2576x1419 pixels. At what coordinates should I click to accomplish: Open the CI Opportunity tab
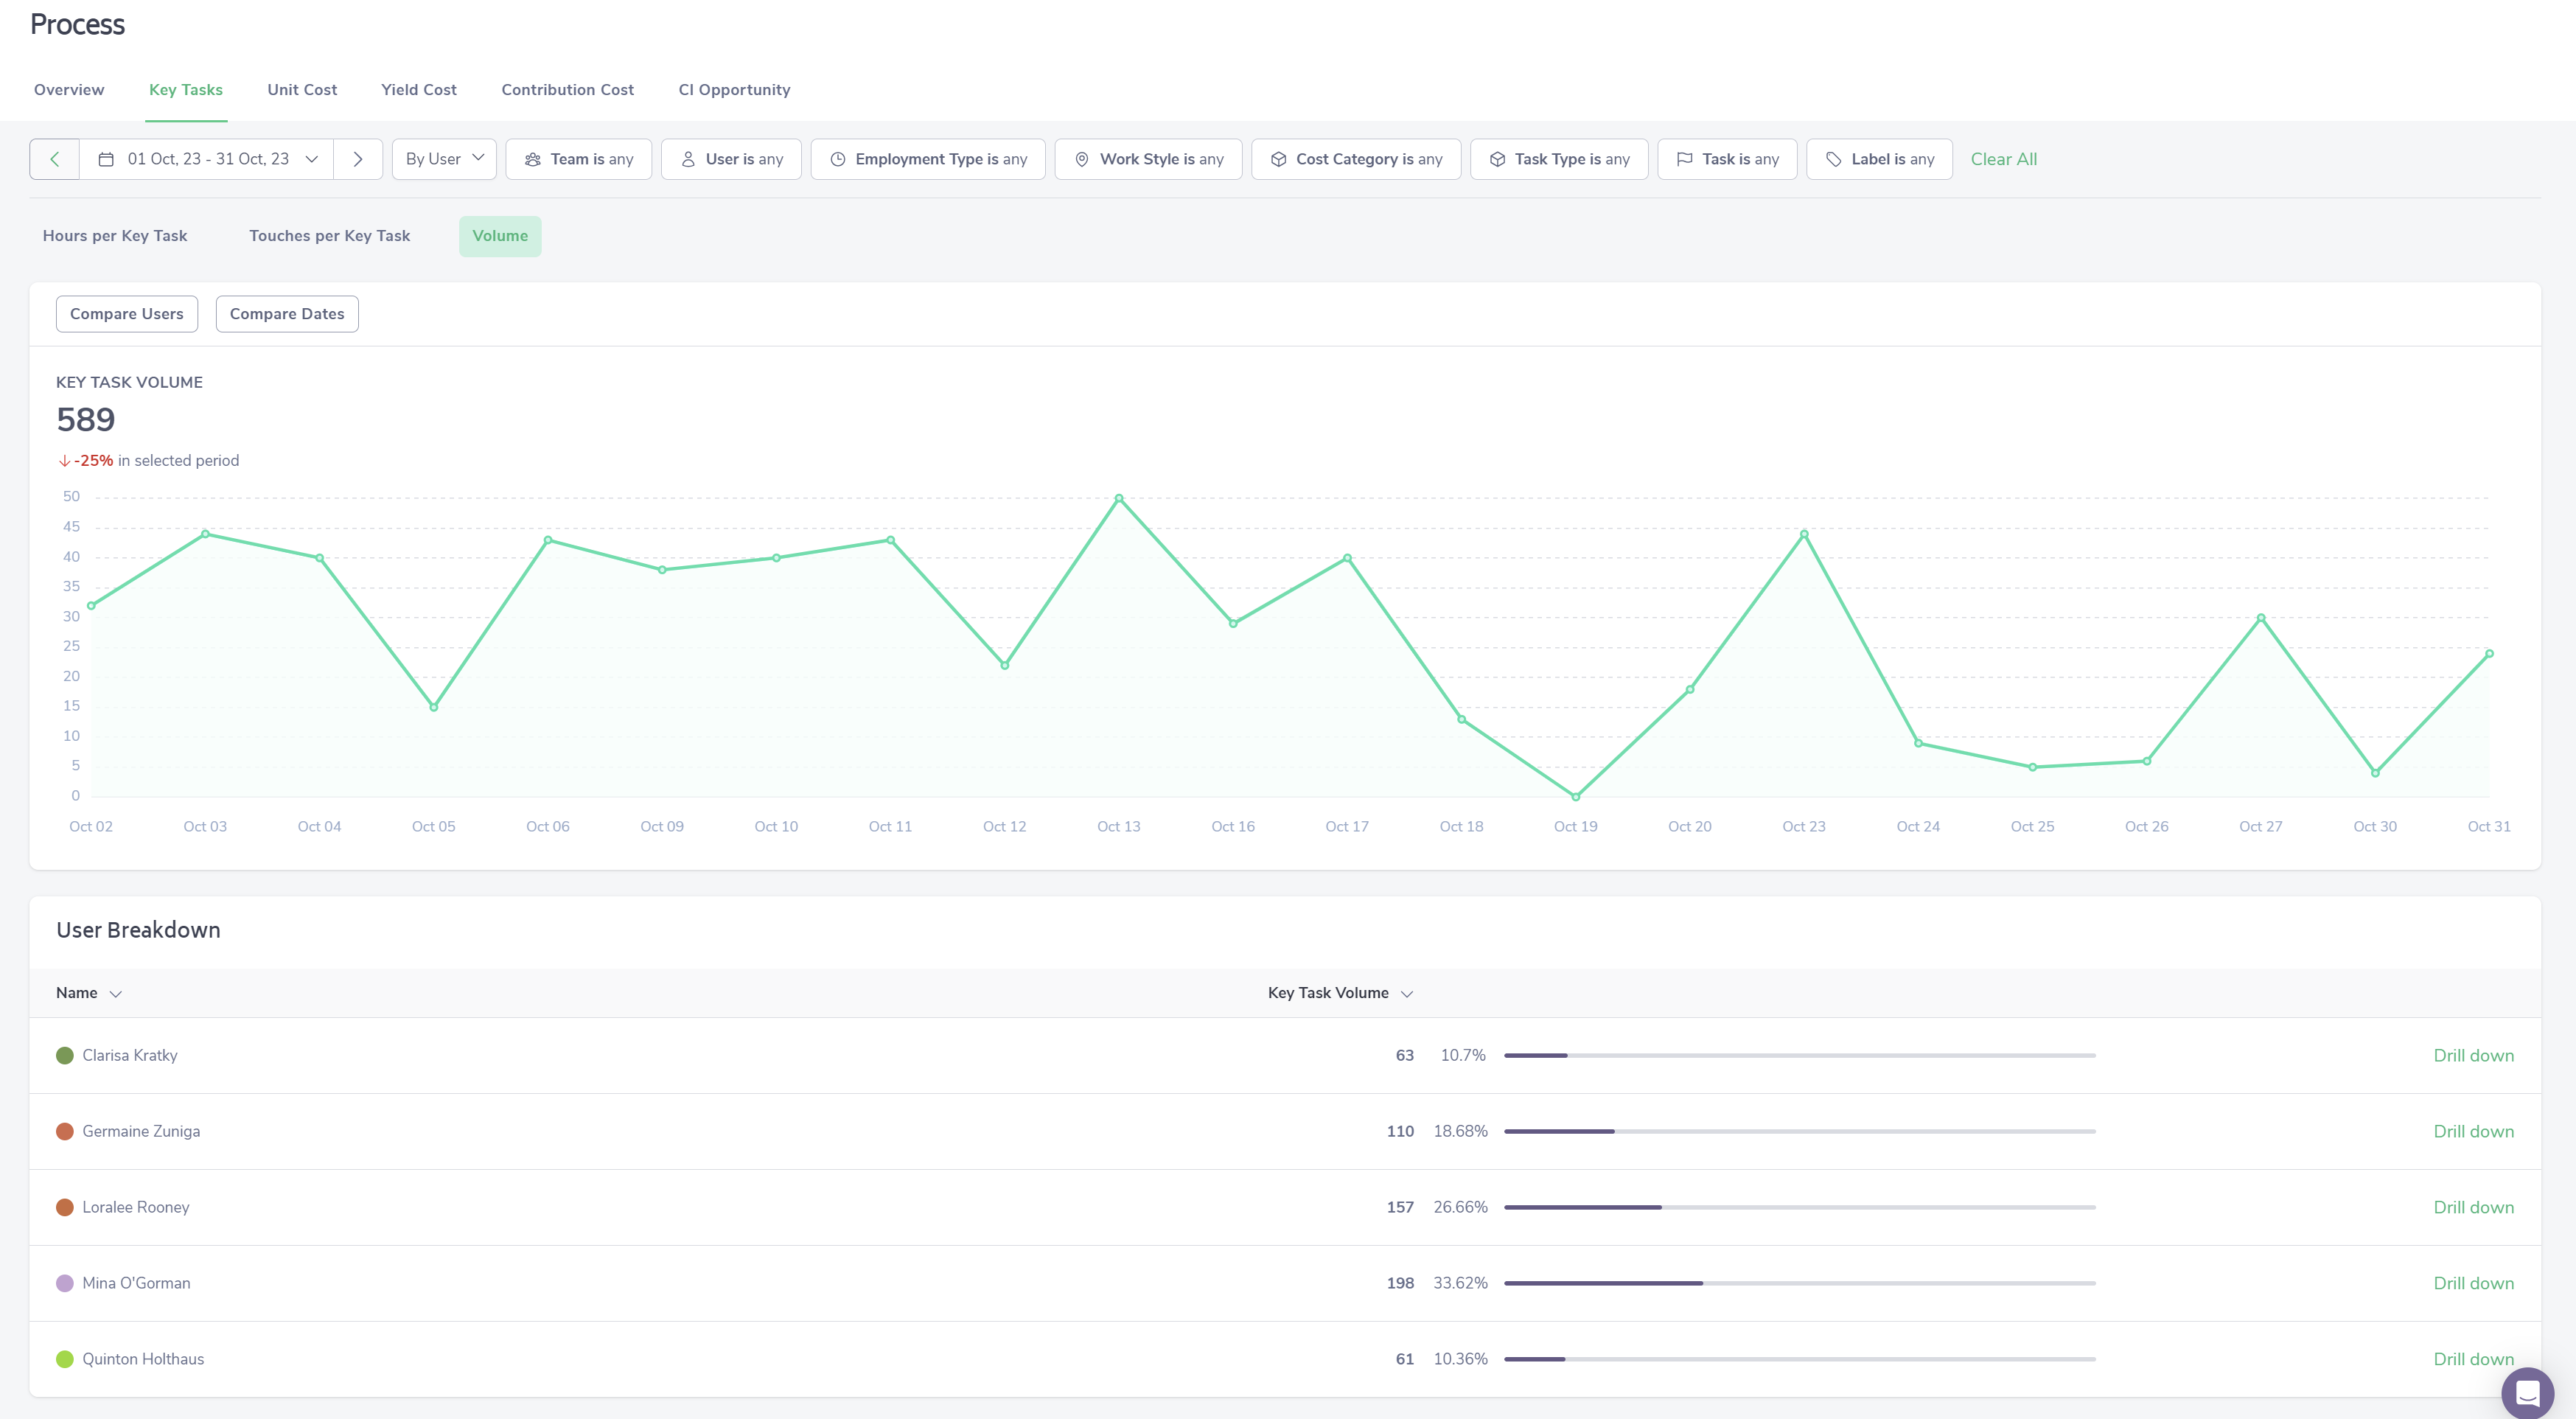[x=734, y=90]
